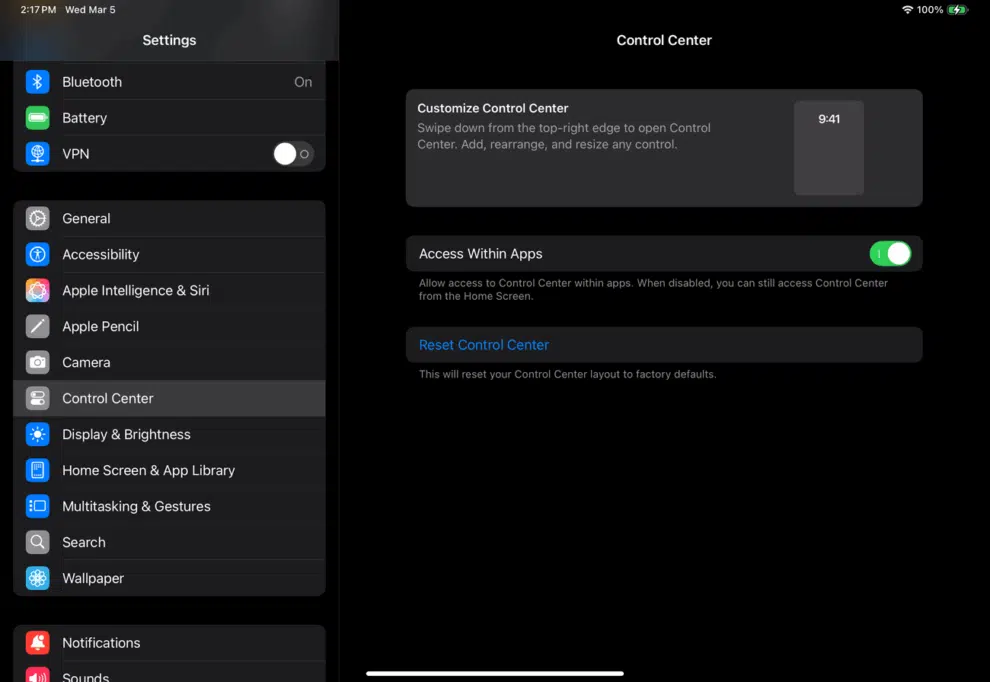Tap the Camera icon
Viewport: 990px width, 682px height.
pos(37,362)
